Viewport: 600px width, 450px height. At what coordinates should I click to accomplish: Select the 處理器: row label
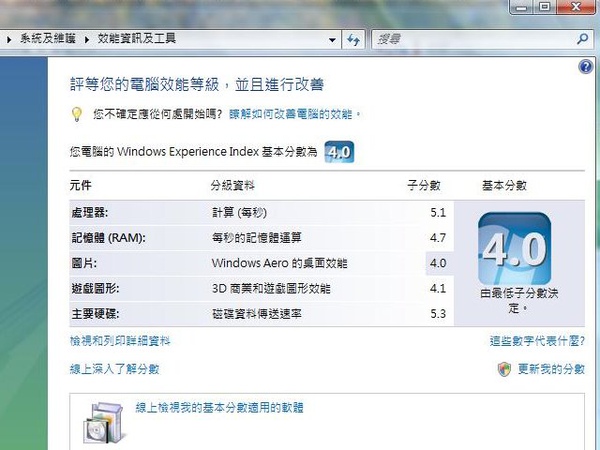pyautogui.click(x=90, y=212)
